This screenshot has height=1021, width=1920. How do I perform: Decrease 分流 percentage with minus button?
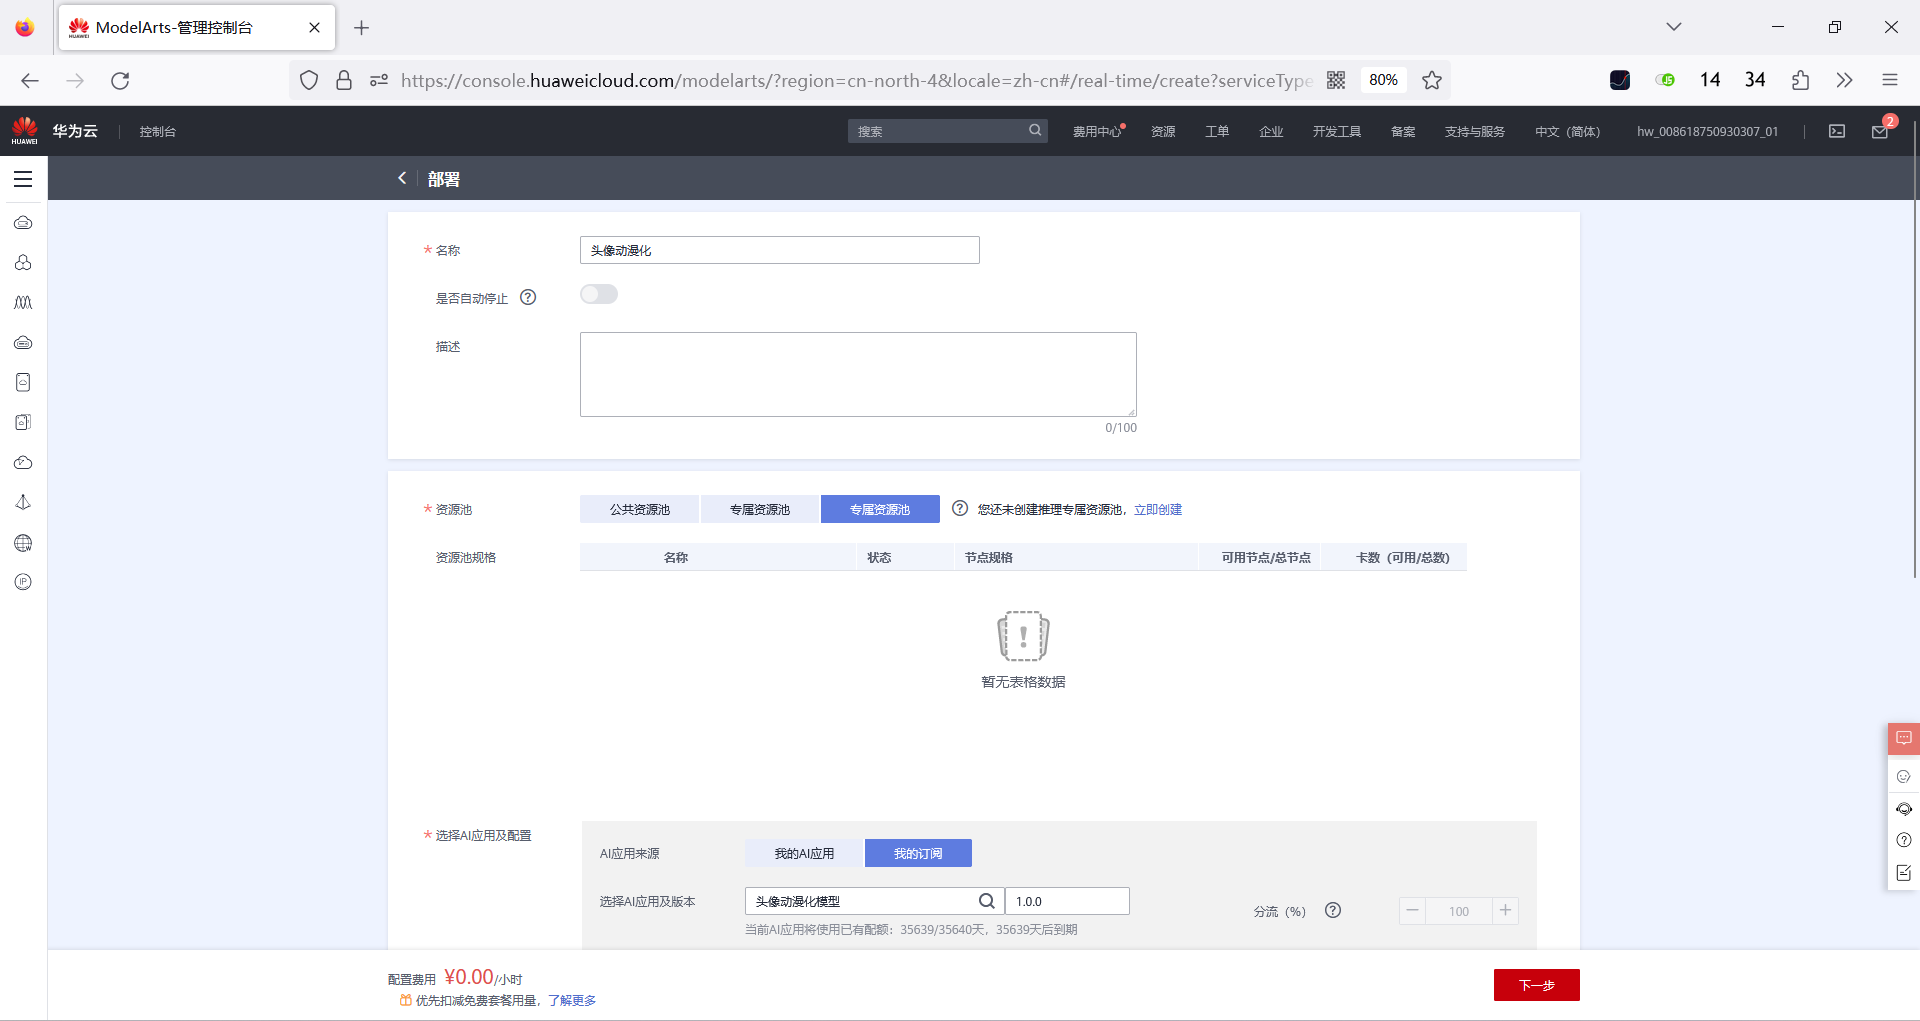1412,910
